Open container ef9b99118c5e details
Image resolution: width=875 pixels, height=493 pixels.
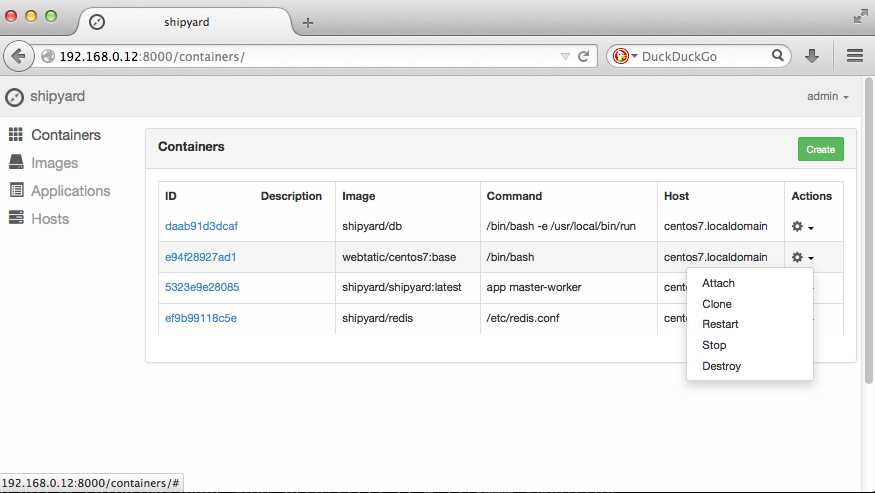[x=201, y=318]
